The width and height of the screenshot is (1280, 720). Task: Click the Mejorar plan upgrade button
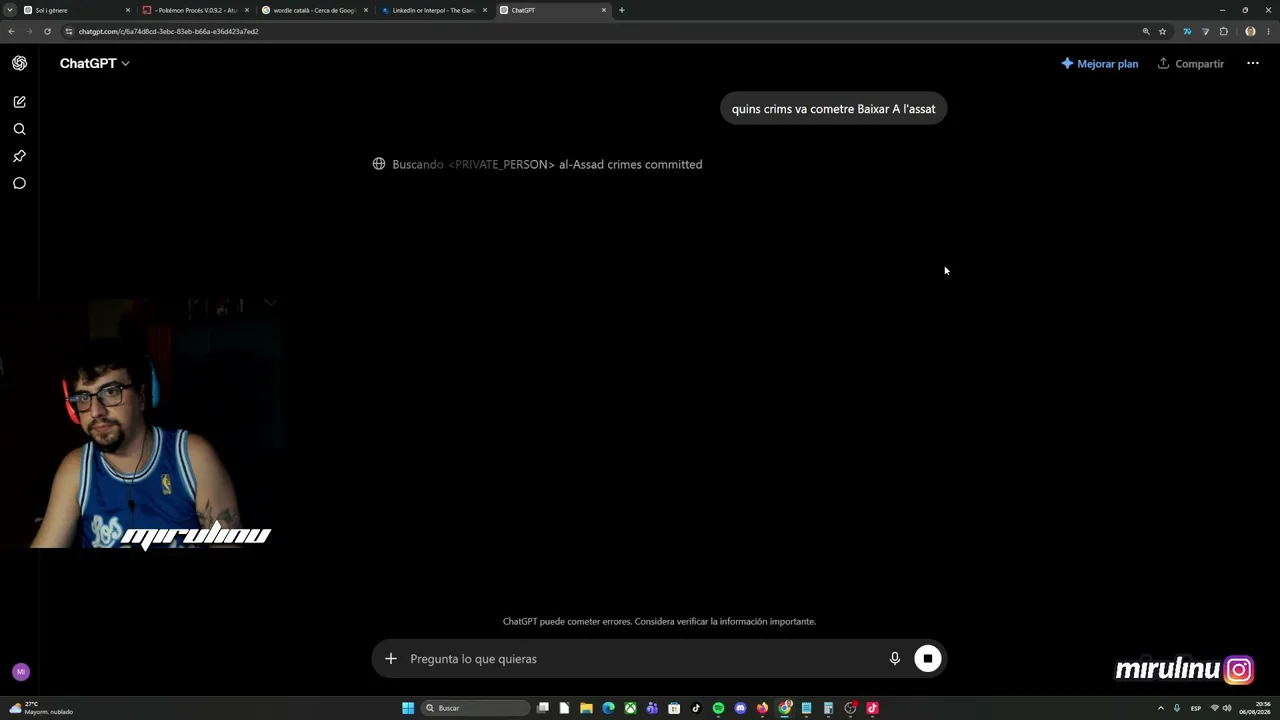pyautogui.click(x=1100, y=63)
